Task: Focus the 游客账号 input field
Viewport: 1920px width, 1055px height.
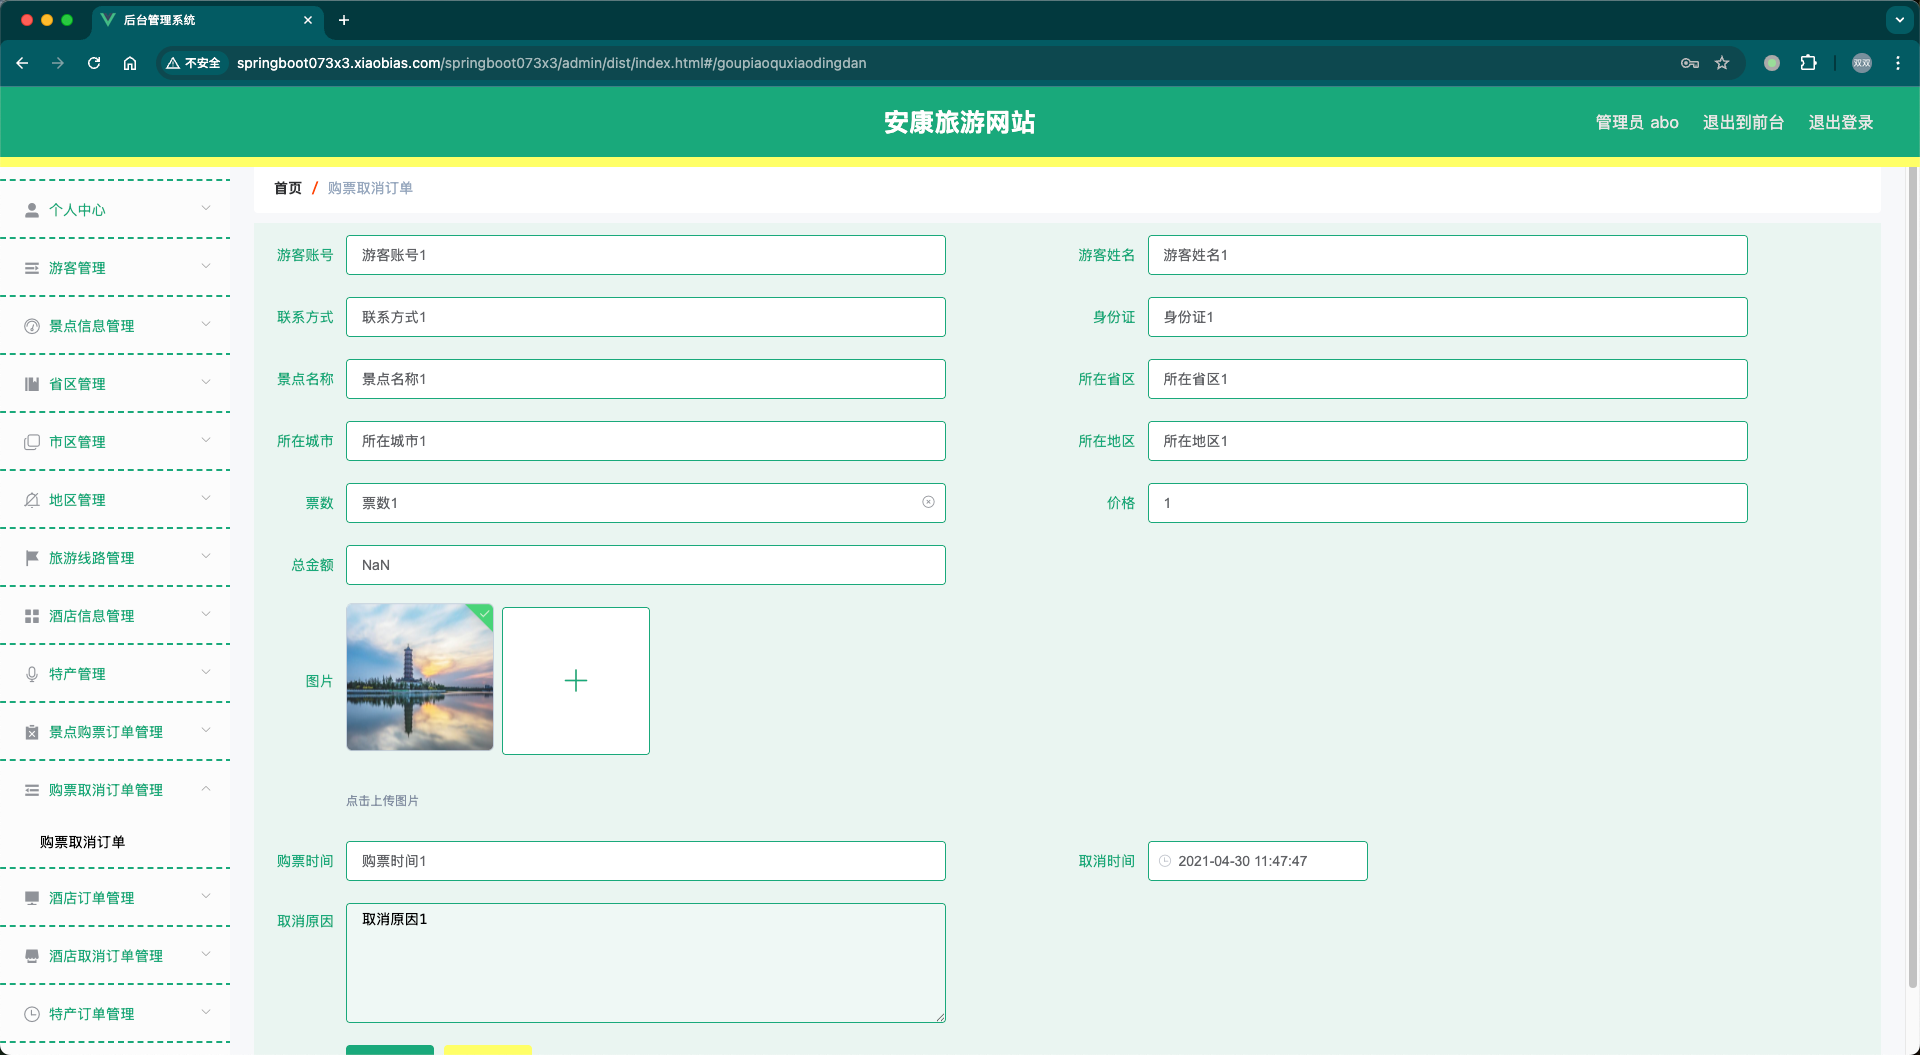Action: click(x=646, y=255)
